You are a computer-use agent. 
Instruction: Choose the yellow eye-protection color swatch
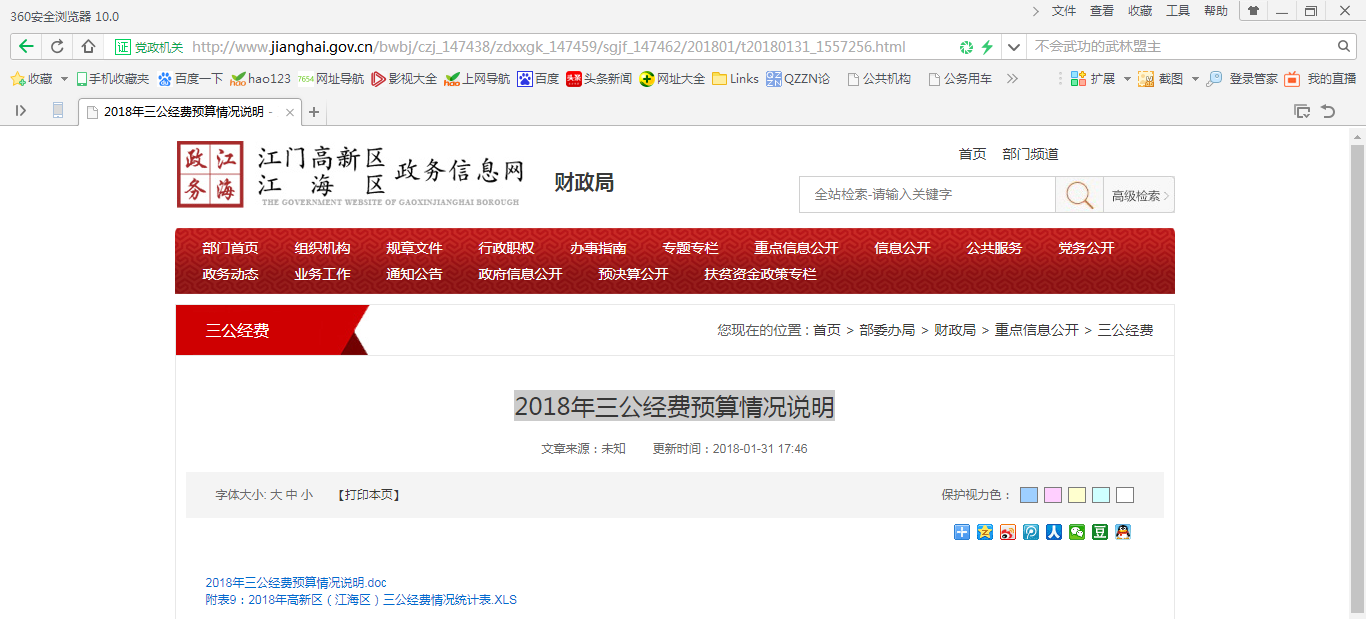(1077, 495)
